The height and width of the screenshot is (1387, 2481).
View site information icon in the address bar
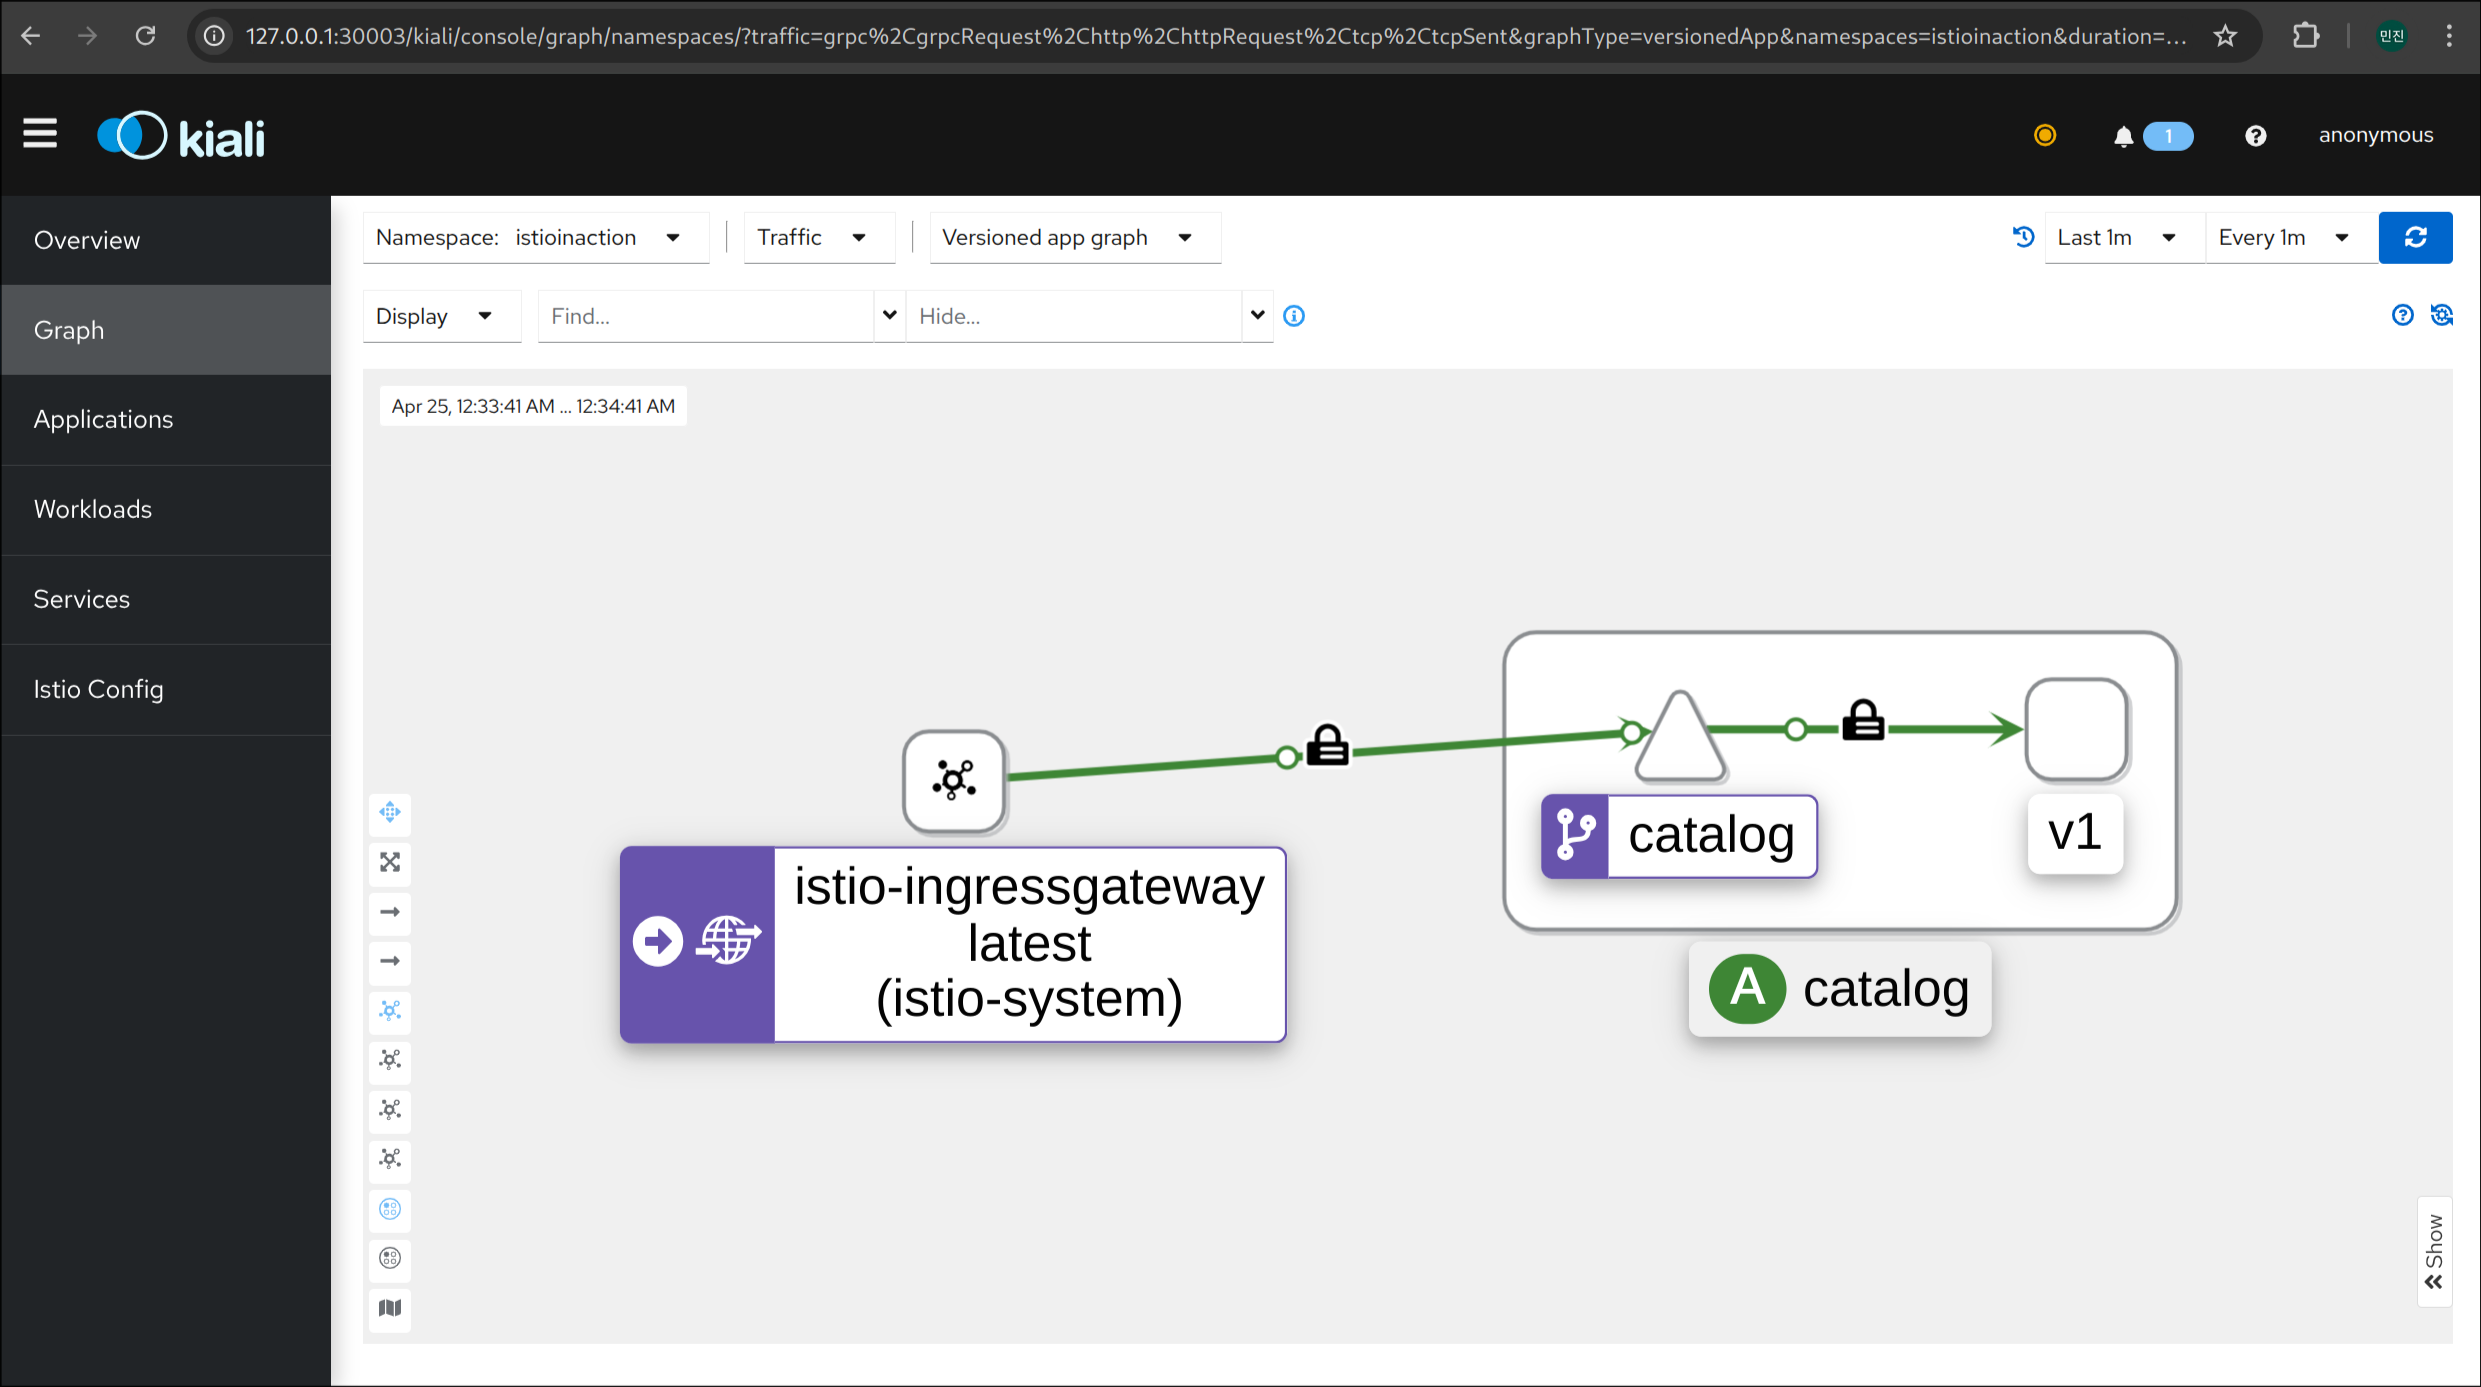click(214, 37)
